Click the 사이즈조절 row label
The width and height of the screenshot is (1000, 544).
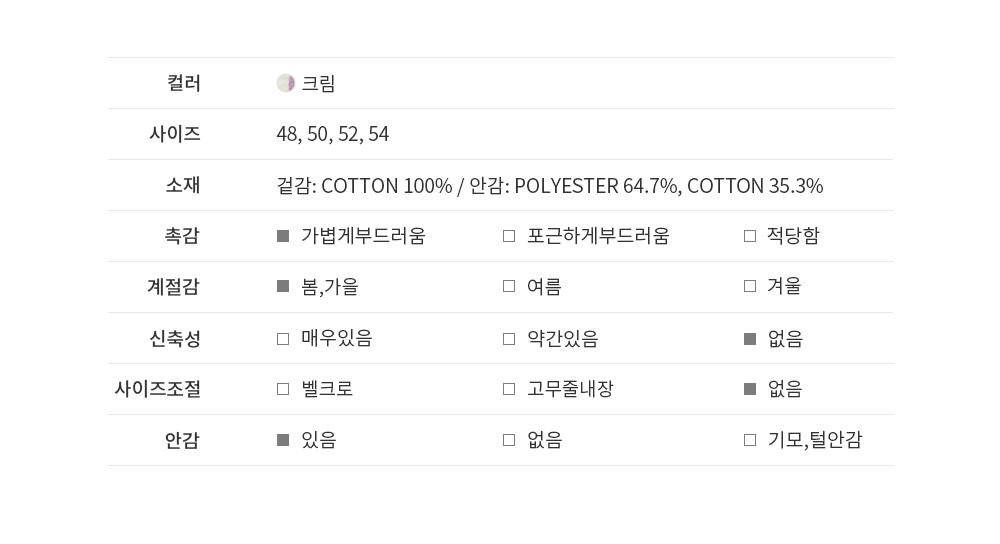pos(158,389)
